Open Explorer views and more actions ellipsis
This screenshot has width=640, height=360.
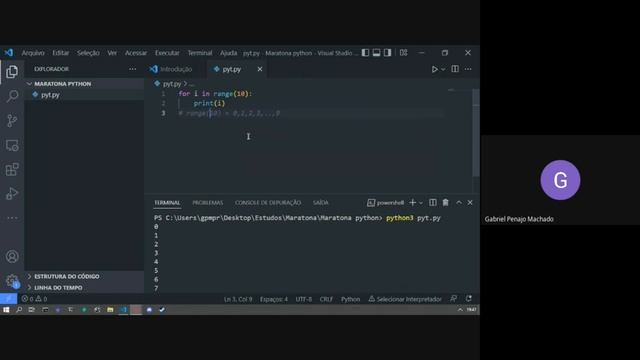133,69
